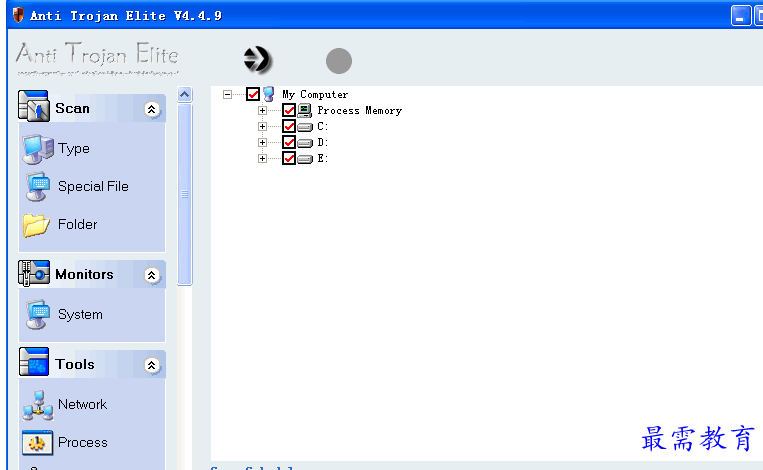
Task: Open the Tools section icon
Action: 34,362
